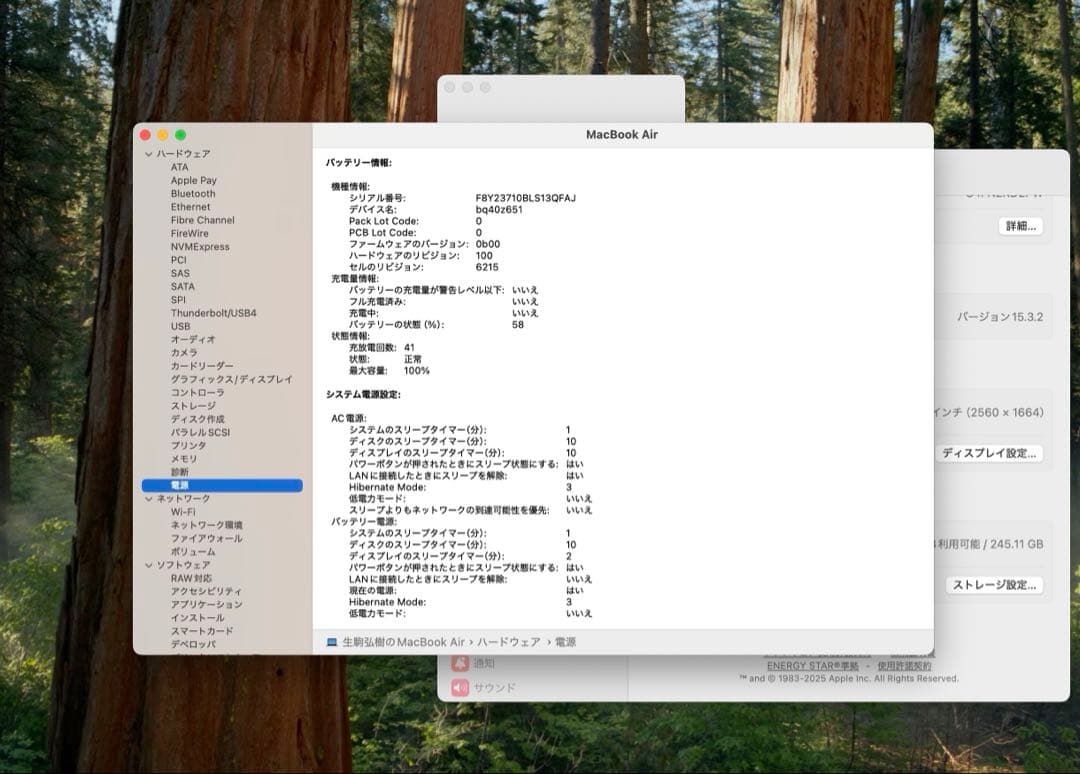
Task: Open the Wi-Fi network entry
Action: (183, 512)
